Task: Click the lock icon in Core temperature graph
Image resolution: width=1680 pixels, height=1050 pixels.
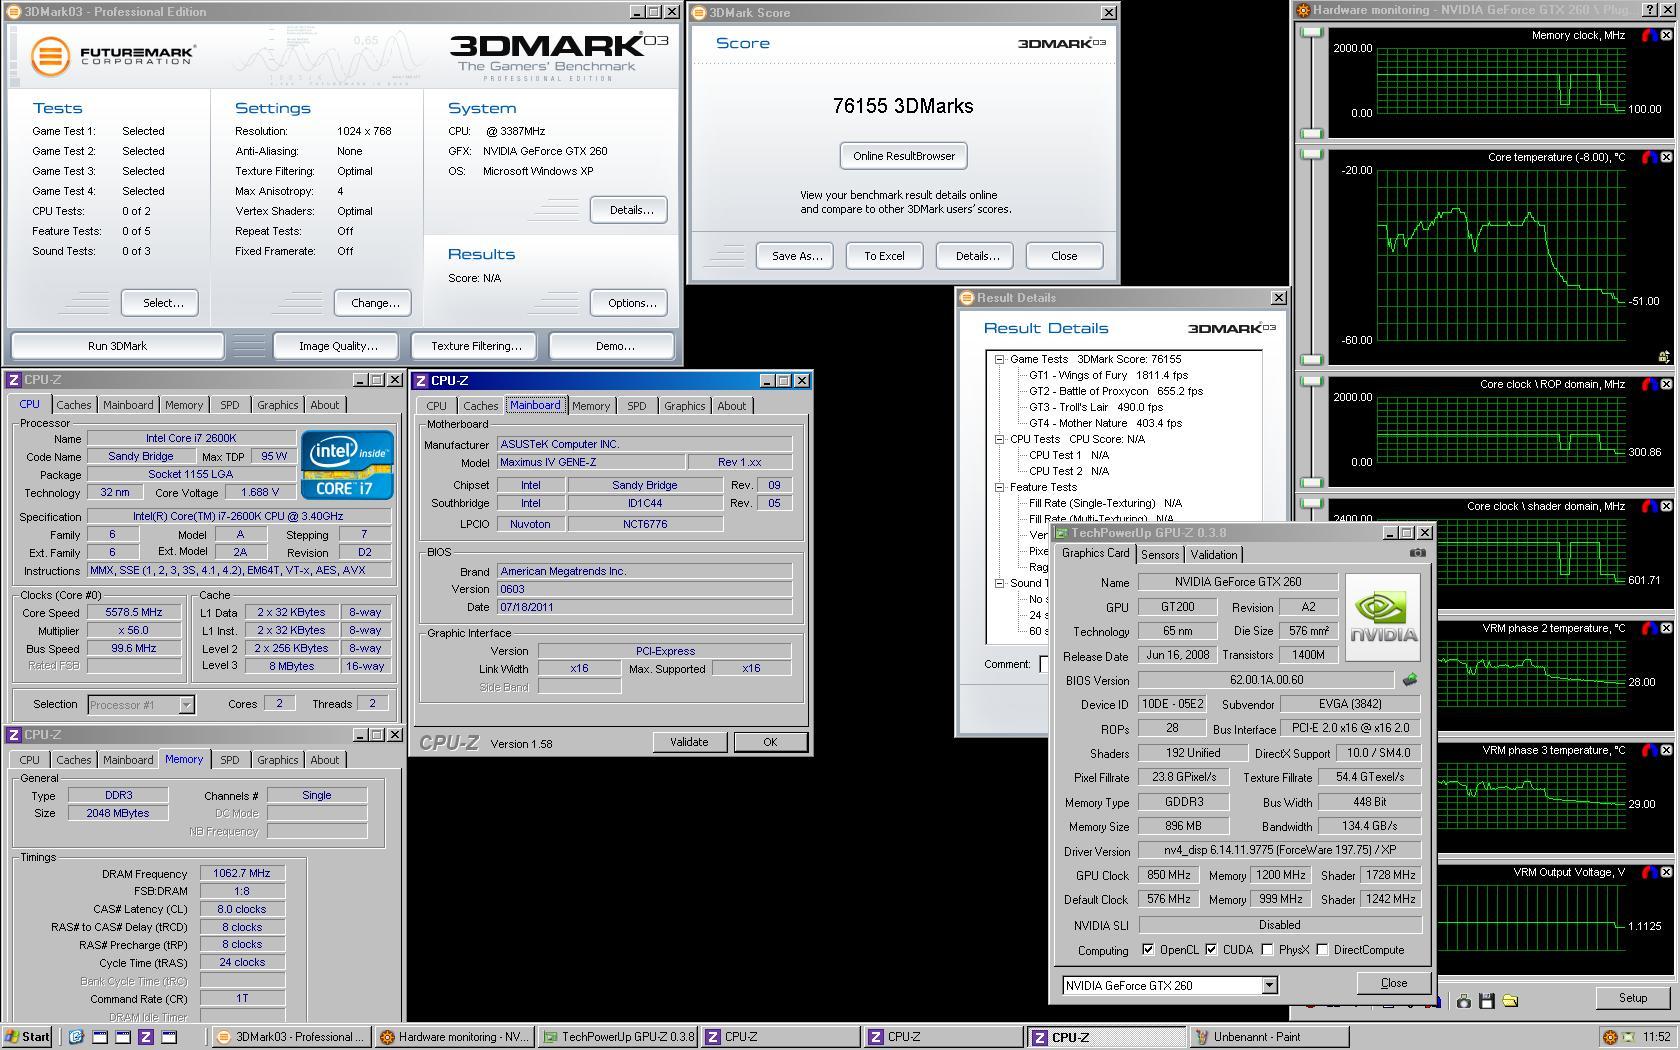Action: 1663,356
